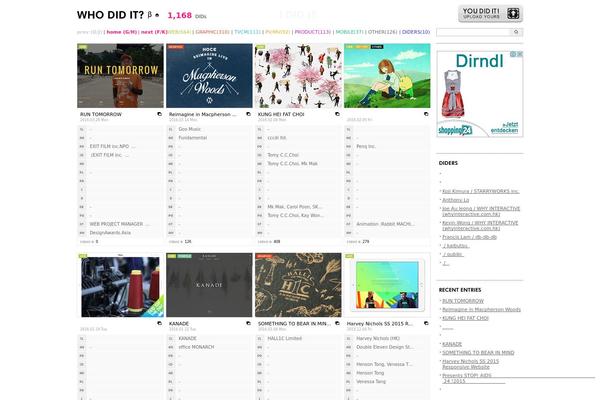The height and width of the screenshot is (400, 600).
Task: Click 'Mk Mak, Carol Poon, SK...' credit row
Action: pos(295,207)
